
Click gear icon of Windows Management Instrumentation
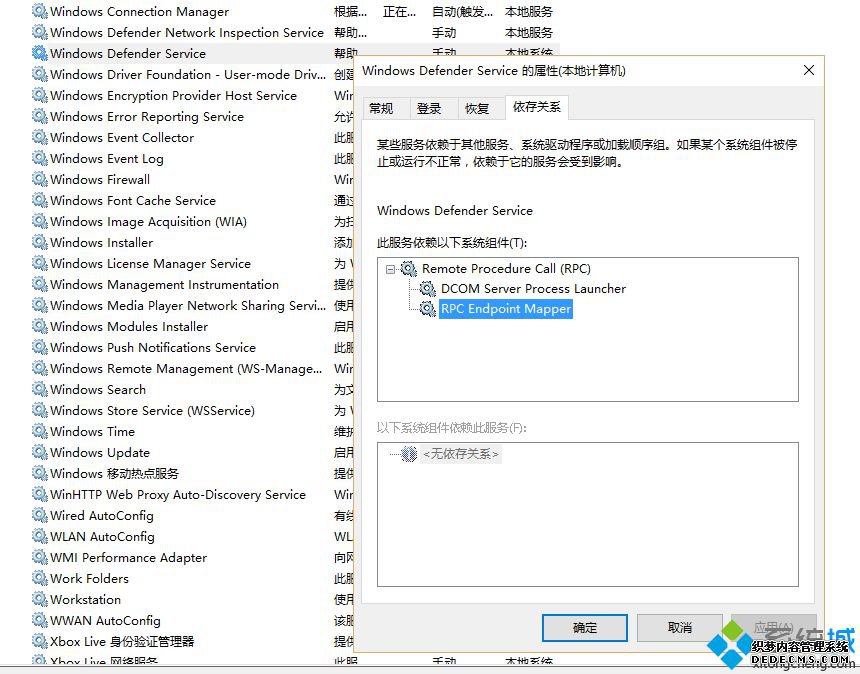tap(39, 285)
